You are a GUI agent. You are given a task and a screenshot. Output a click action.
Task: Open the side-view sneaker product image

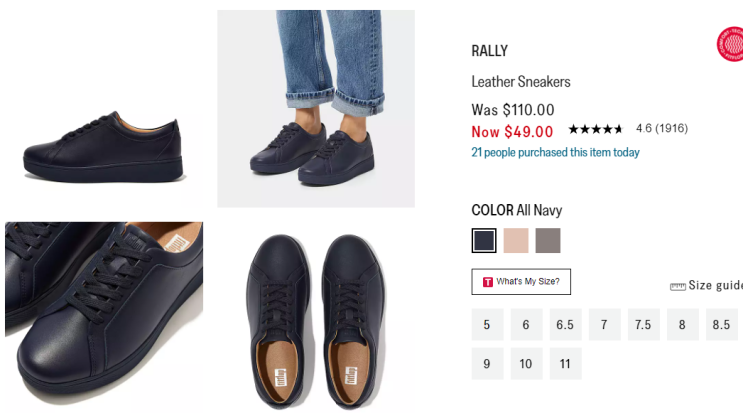104,150
